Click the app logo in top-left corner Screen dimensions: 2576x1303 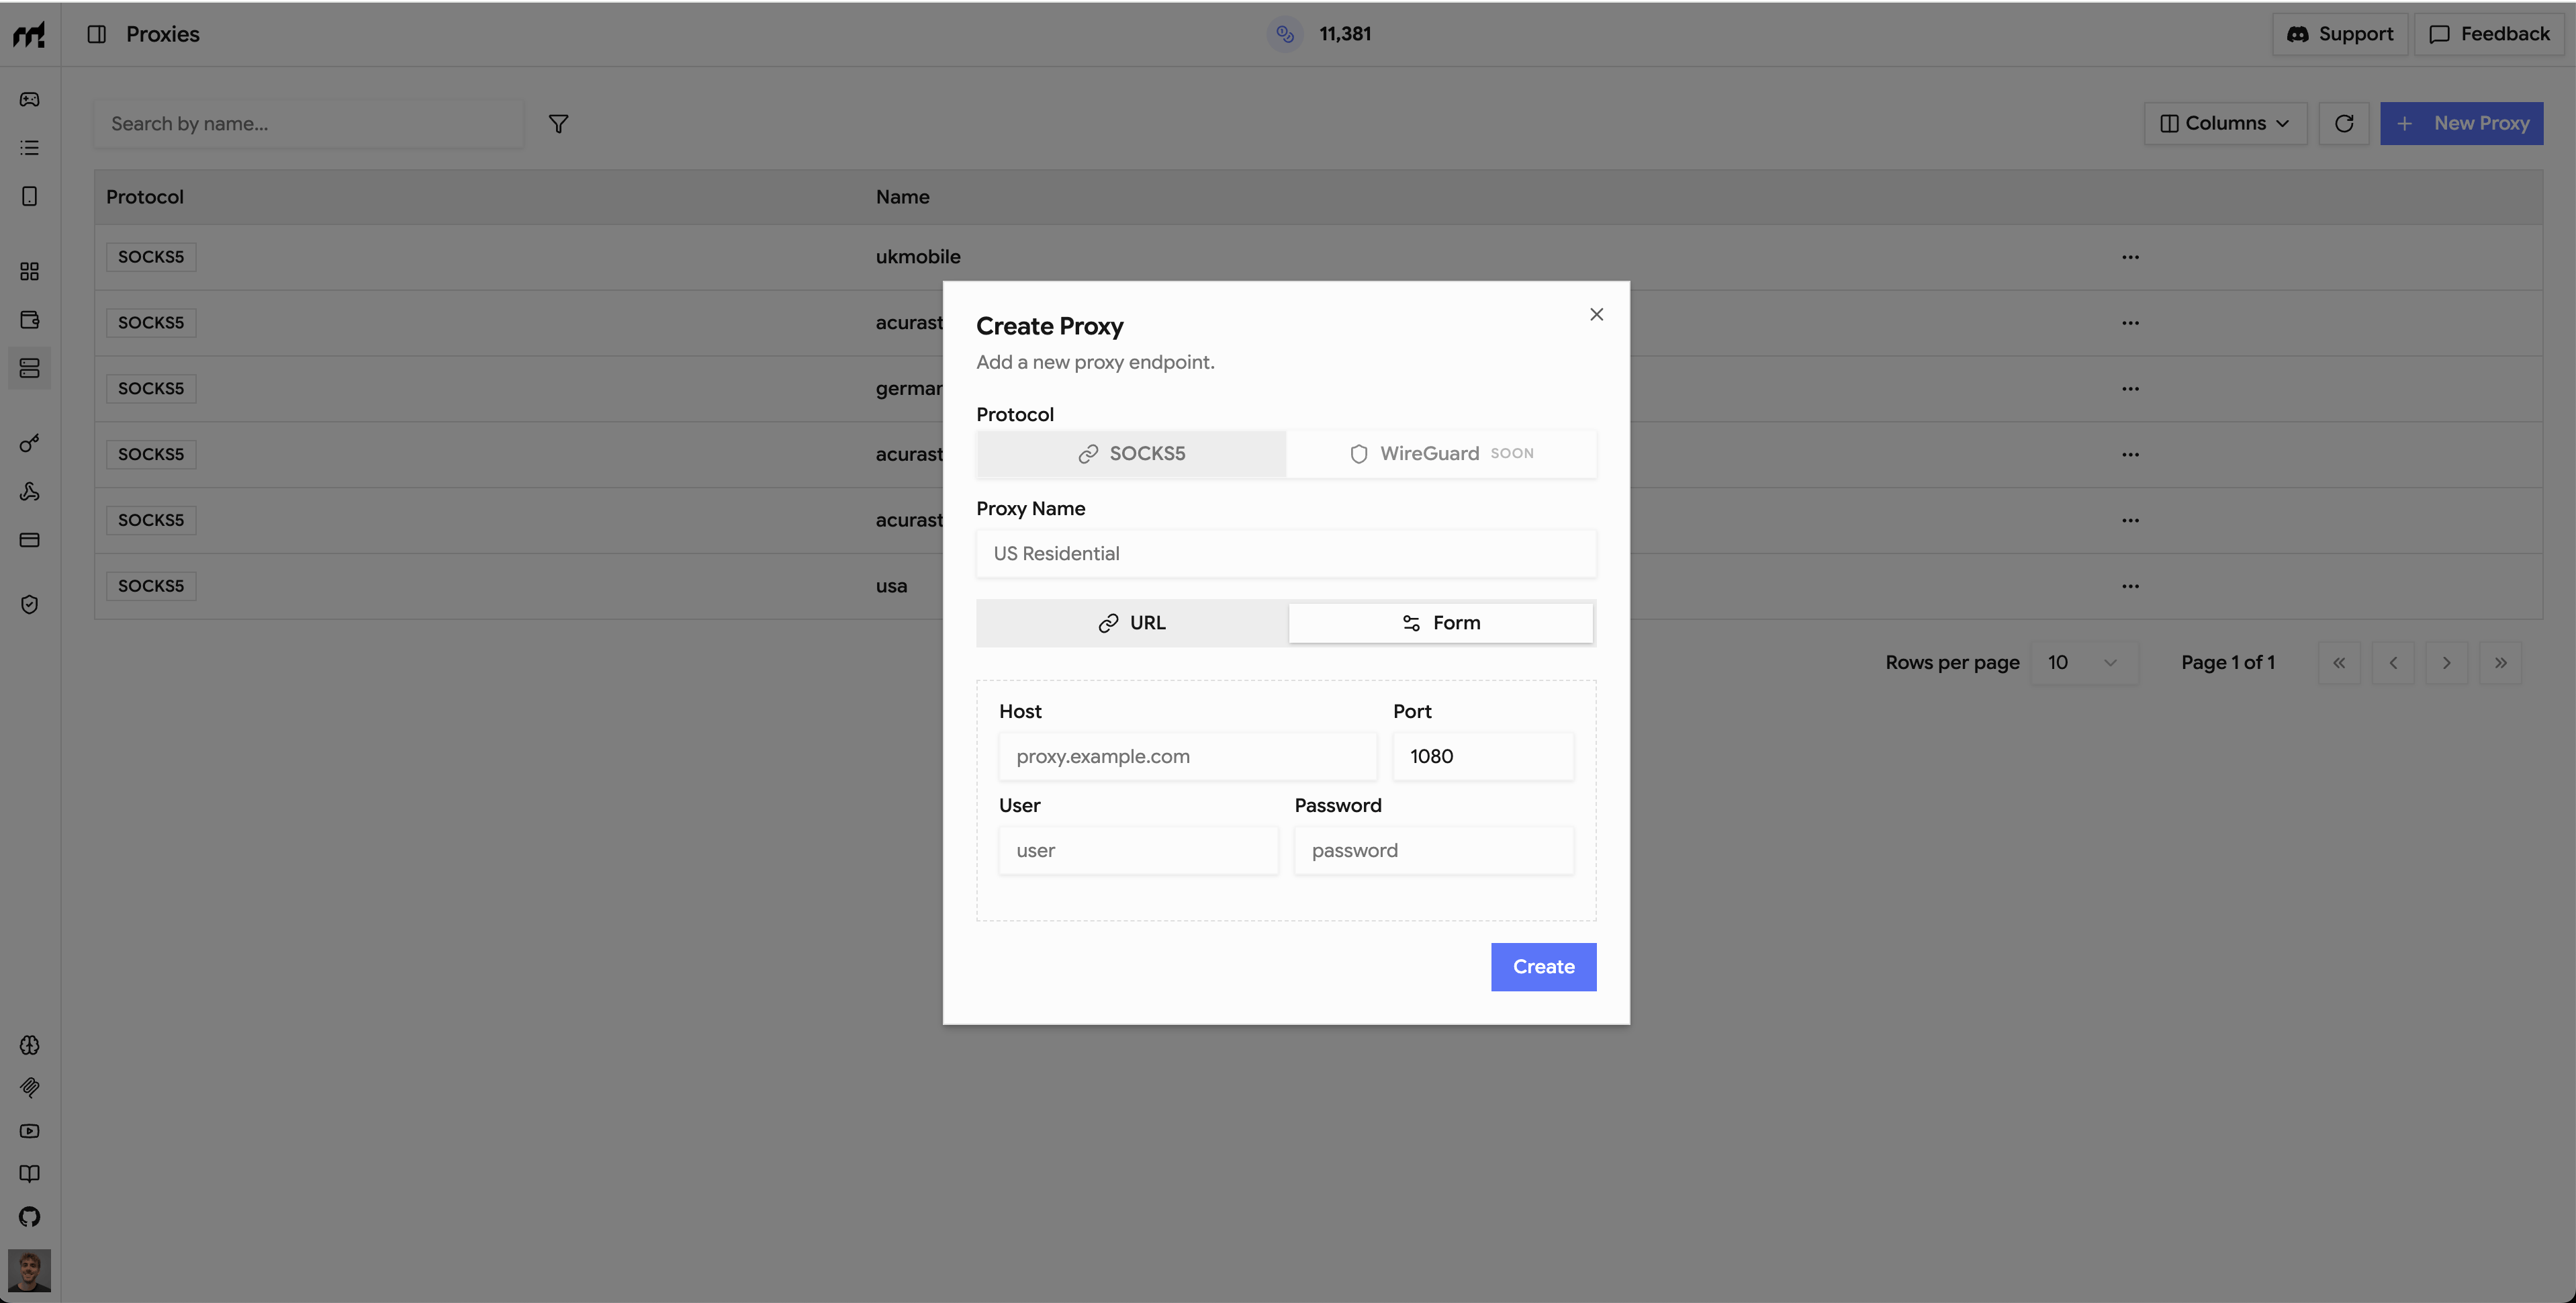29,34
